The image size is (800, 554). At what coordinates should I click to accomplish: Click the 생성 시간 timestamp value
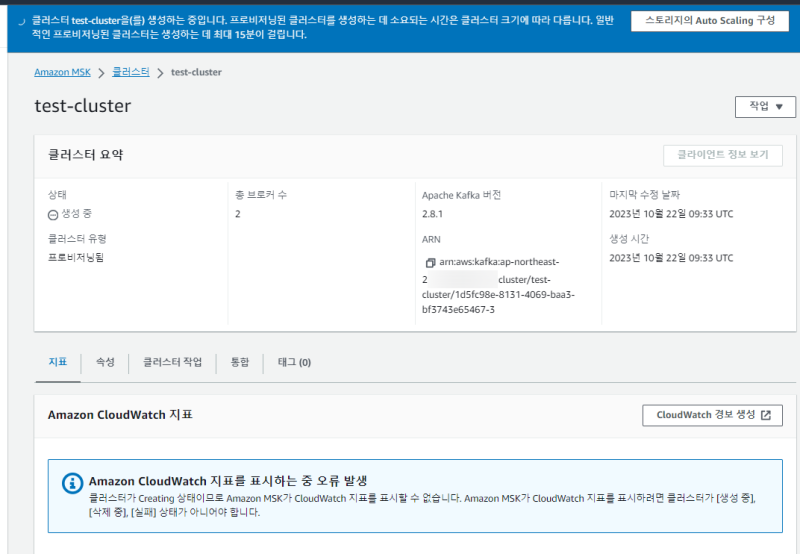(x=671, y=258)
